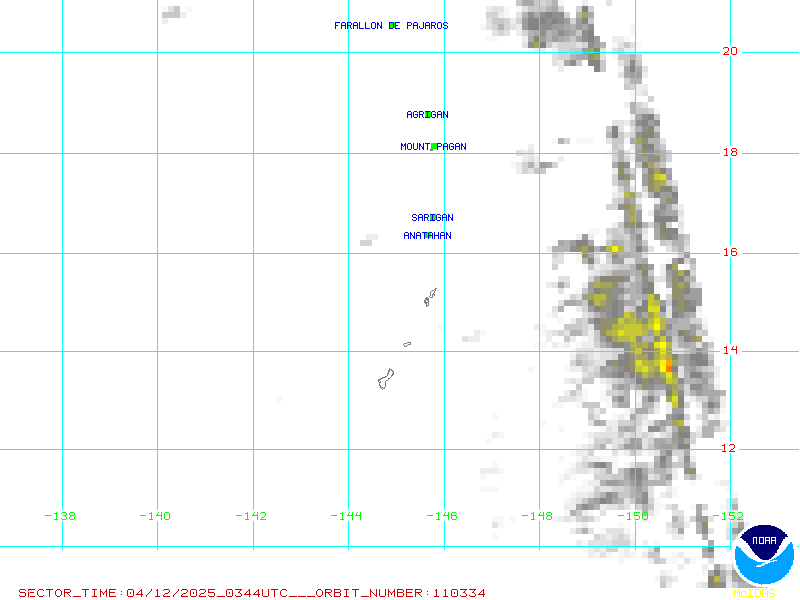This screenshot has width=800, height=600.
Task: Click latitude label 18
Action: pos(730,152)
